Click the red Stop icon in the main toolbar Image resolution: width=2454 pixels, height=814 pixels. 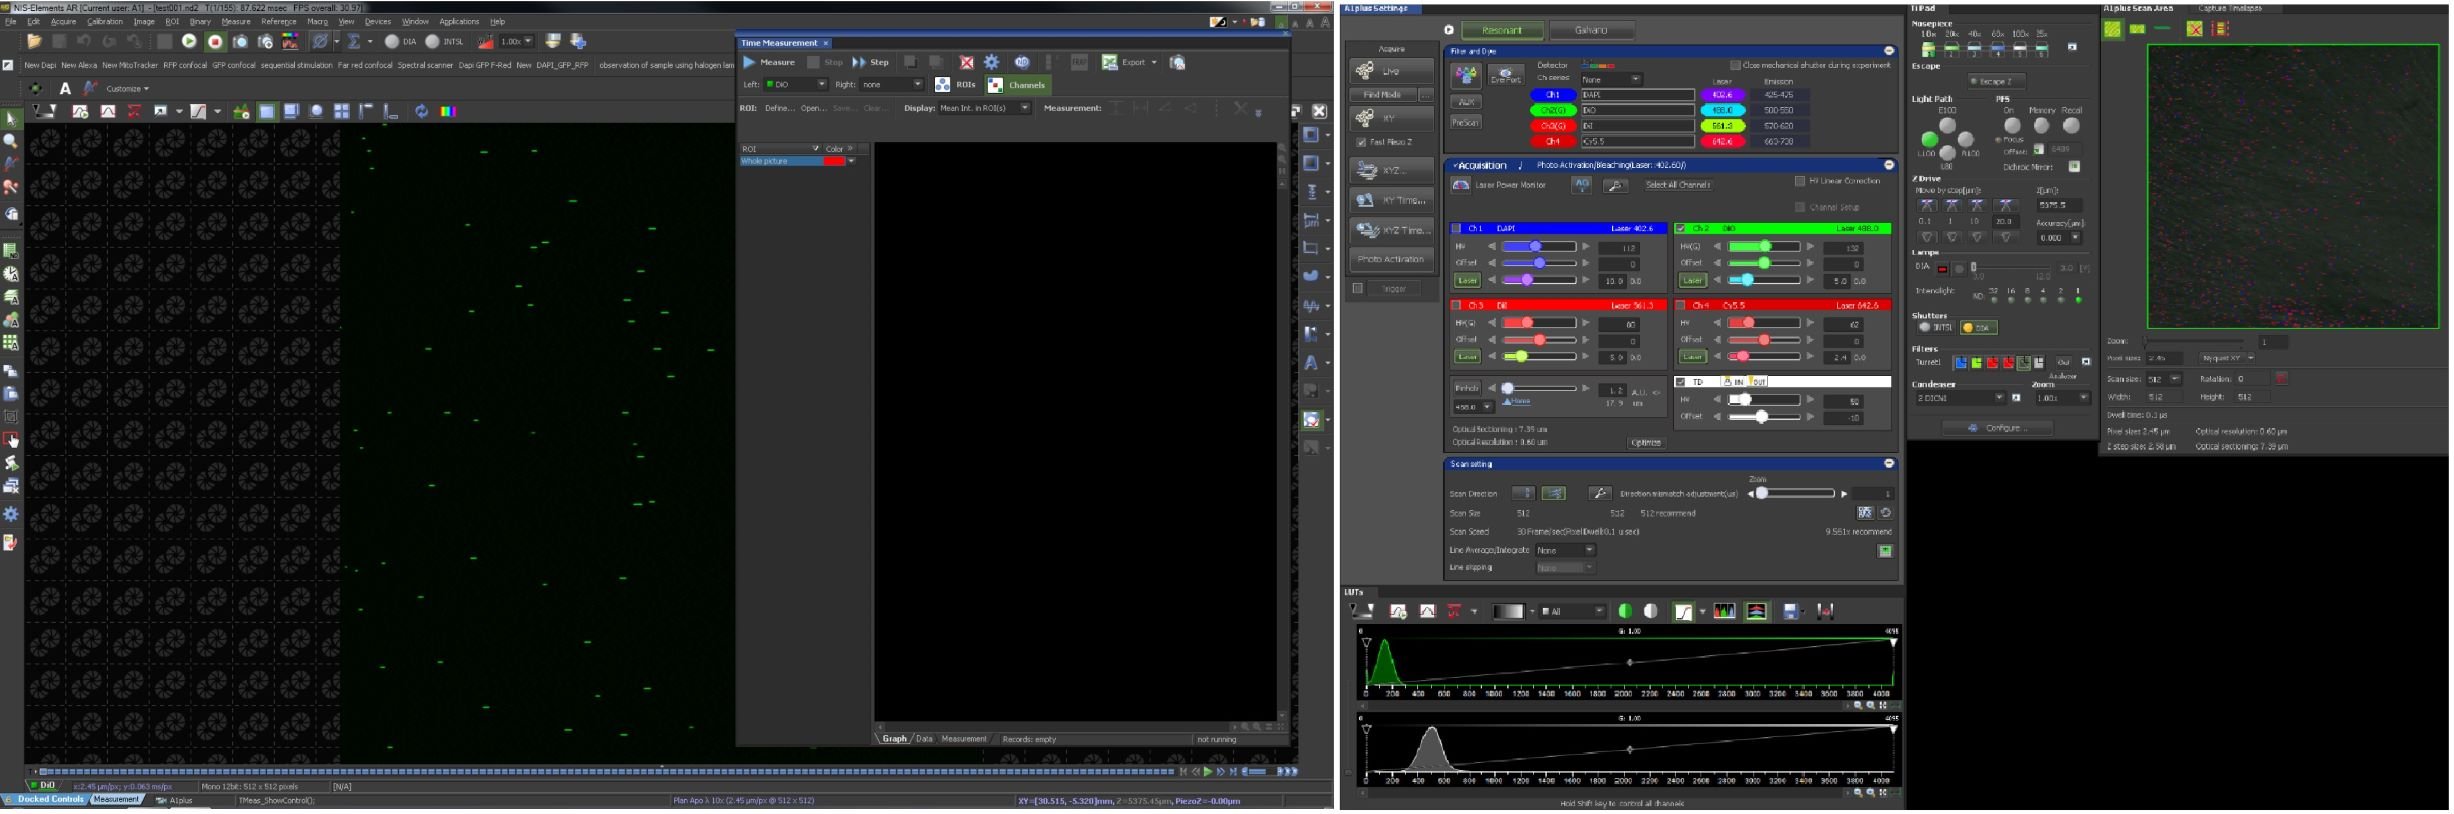coord(214,41)
